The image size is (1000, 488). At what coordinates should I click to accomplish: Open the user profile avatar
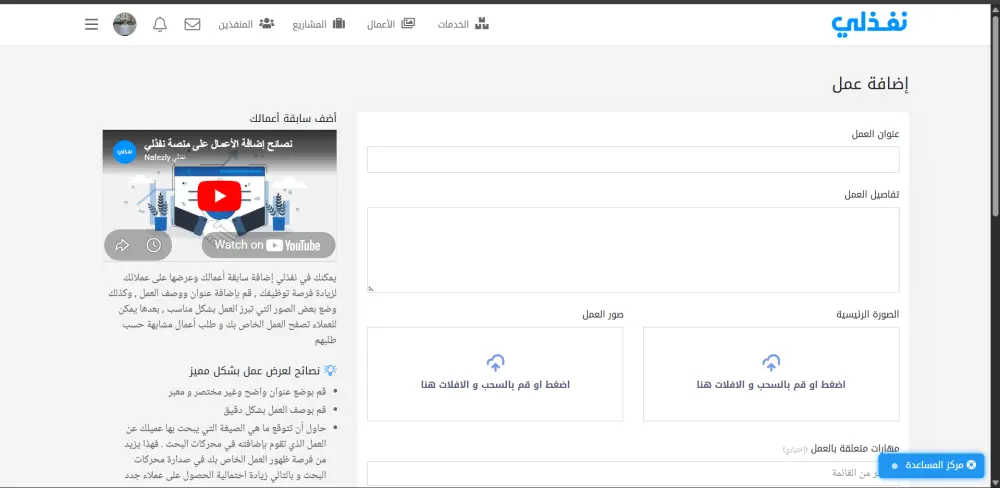click(124, 24)
